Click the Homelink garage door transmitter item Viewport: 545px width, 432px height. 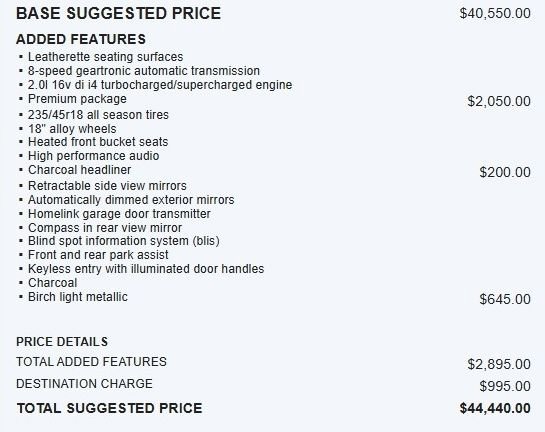click(x=119, y=214)
